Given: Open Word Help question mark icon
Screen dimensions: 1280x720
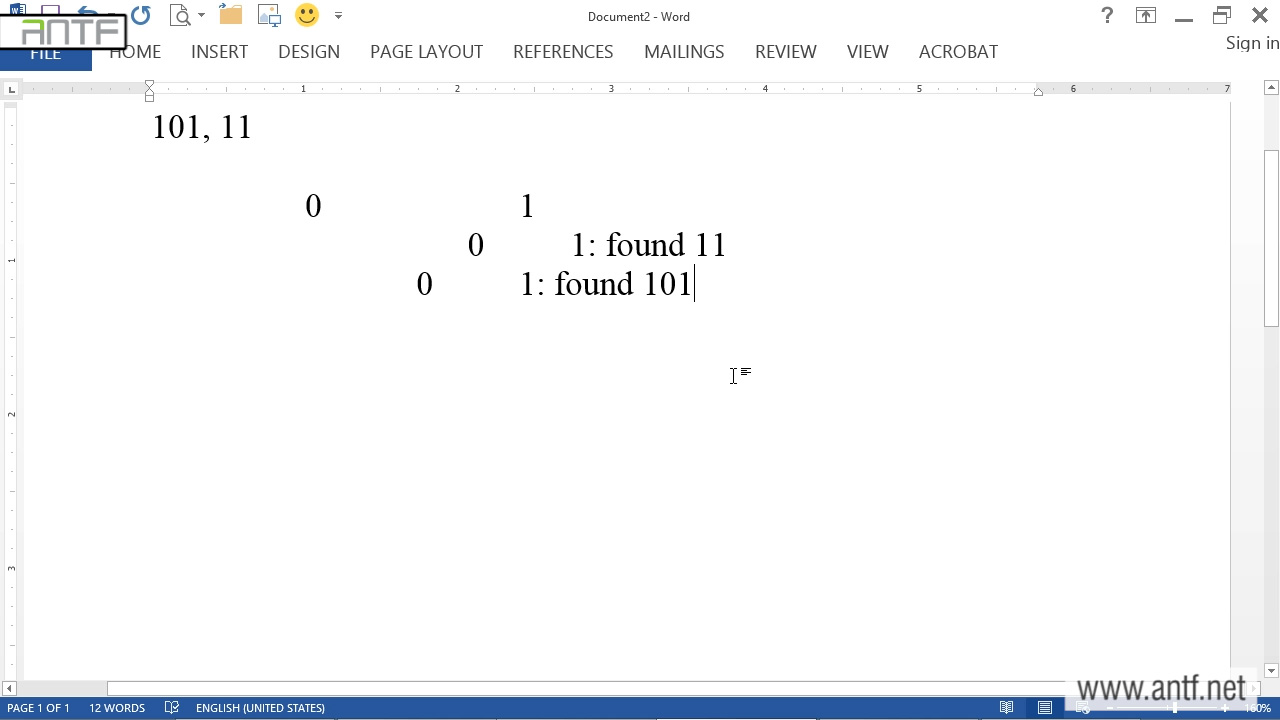Looking at the screenshot, I should pyautogui.click(x=1107, y=16).
